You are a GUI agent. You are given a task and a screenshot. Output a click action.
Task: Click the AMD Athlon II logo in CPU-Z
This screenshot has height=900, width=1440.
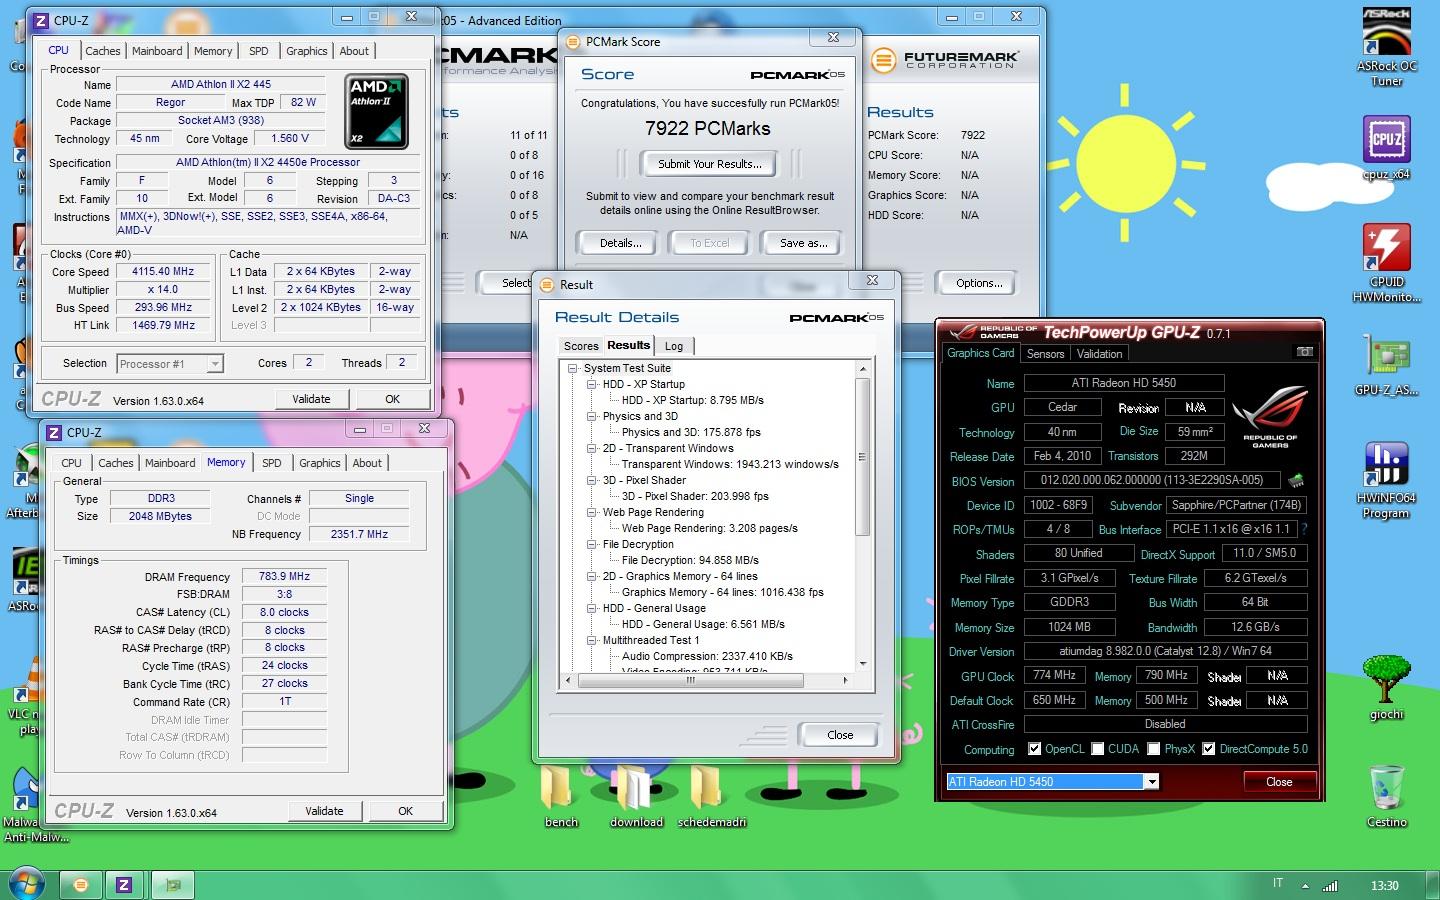pyautogui.click(x=376, y=111)
